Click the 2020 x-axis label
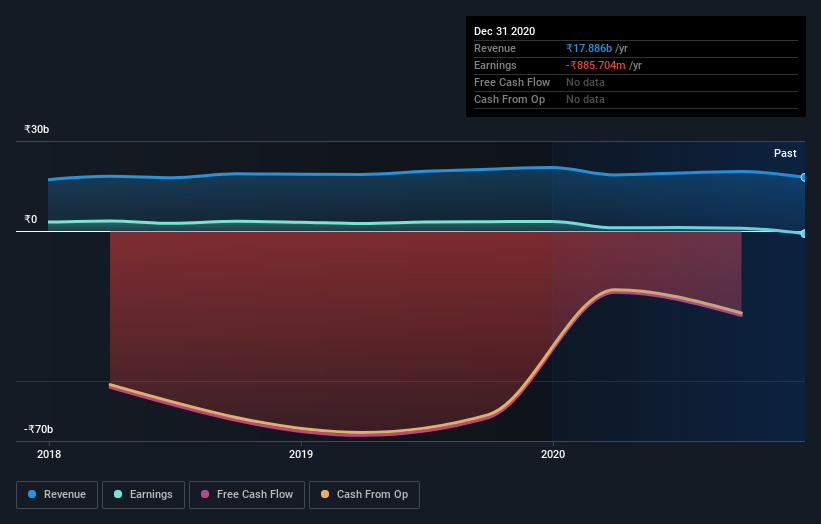 pyautogui.click(x=553, y=454)
